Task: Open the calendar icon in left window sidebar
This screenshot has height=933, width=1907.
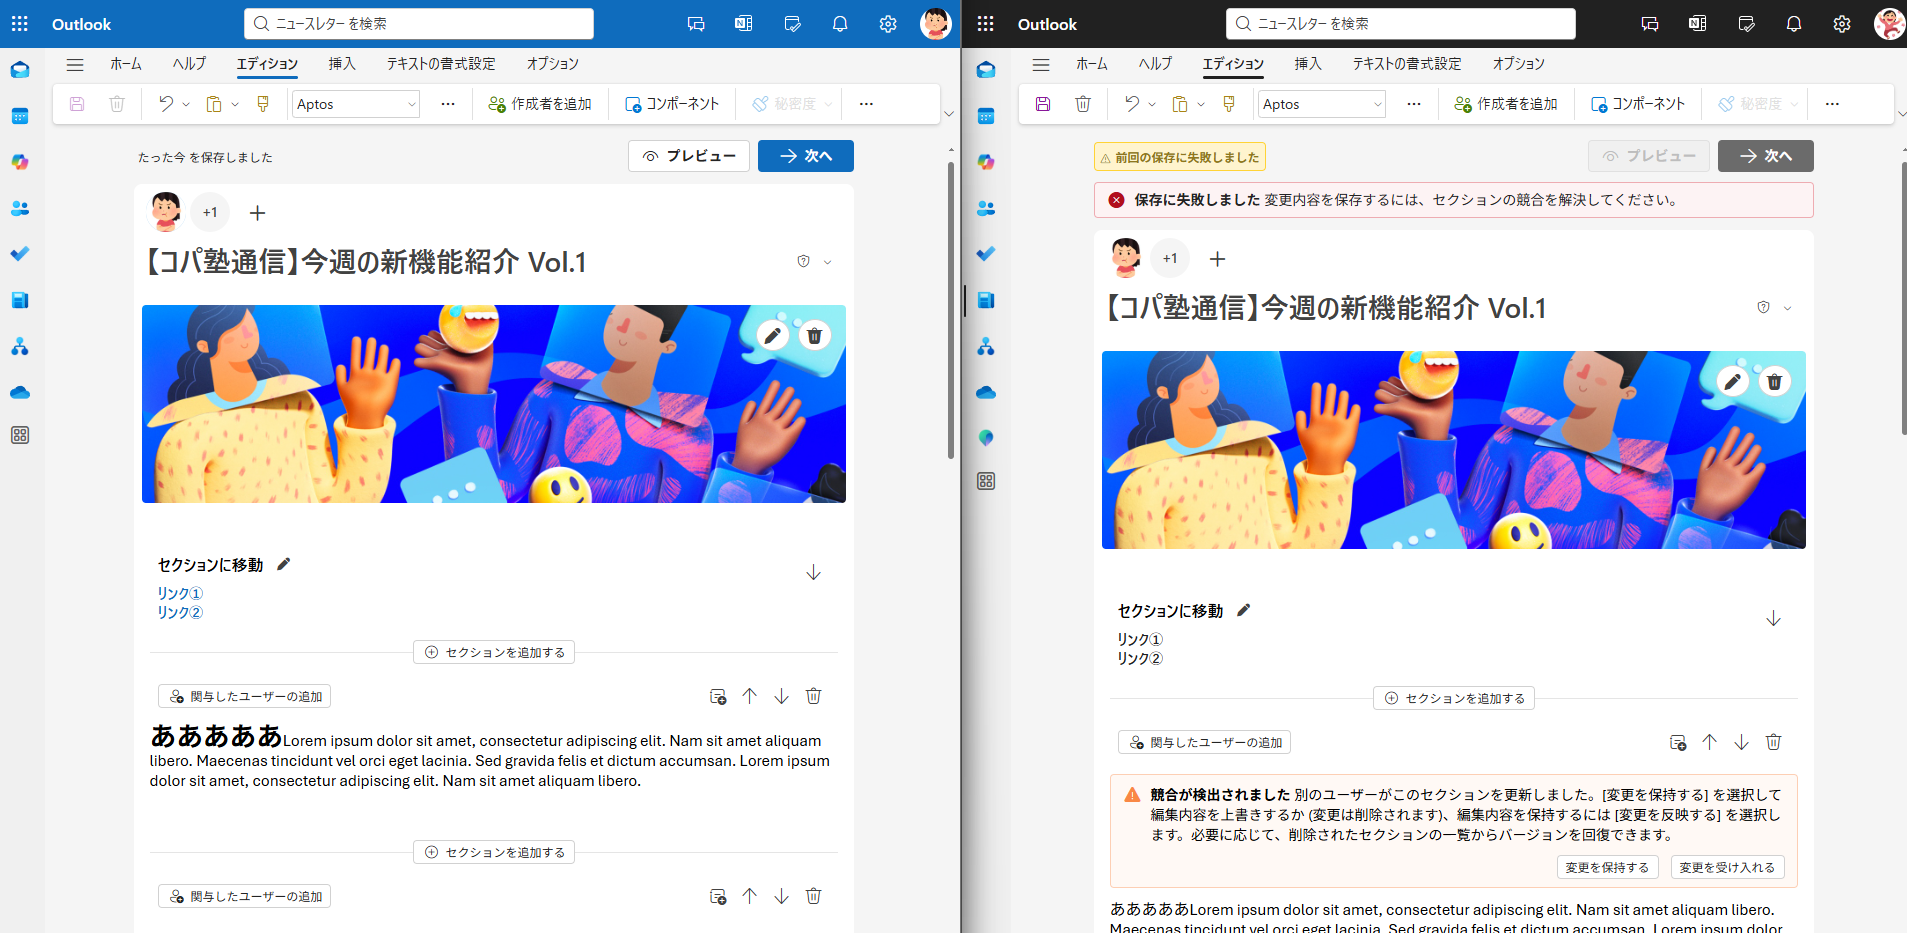Action: pyautogui.click(x=20, y=116)
